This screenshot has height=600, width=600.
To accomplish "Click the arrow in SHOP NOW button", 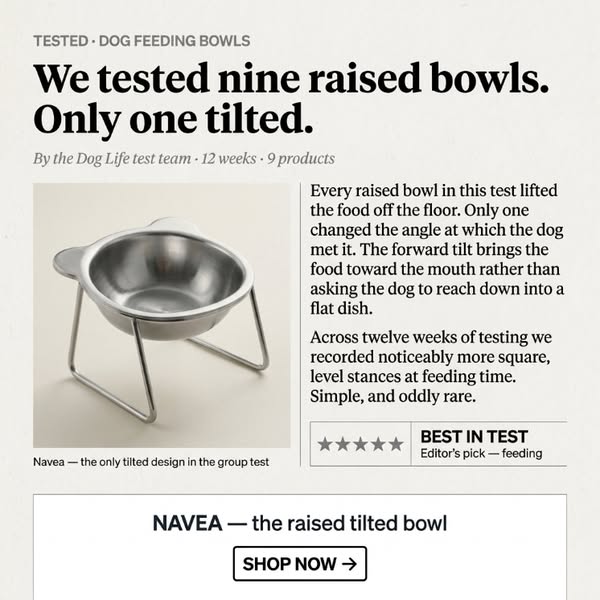I will pos(349,564).
